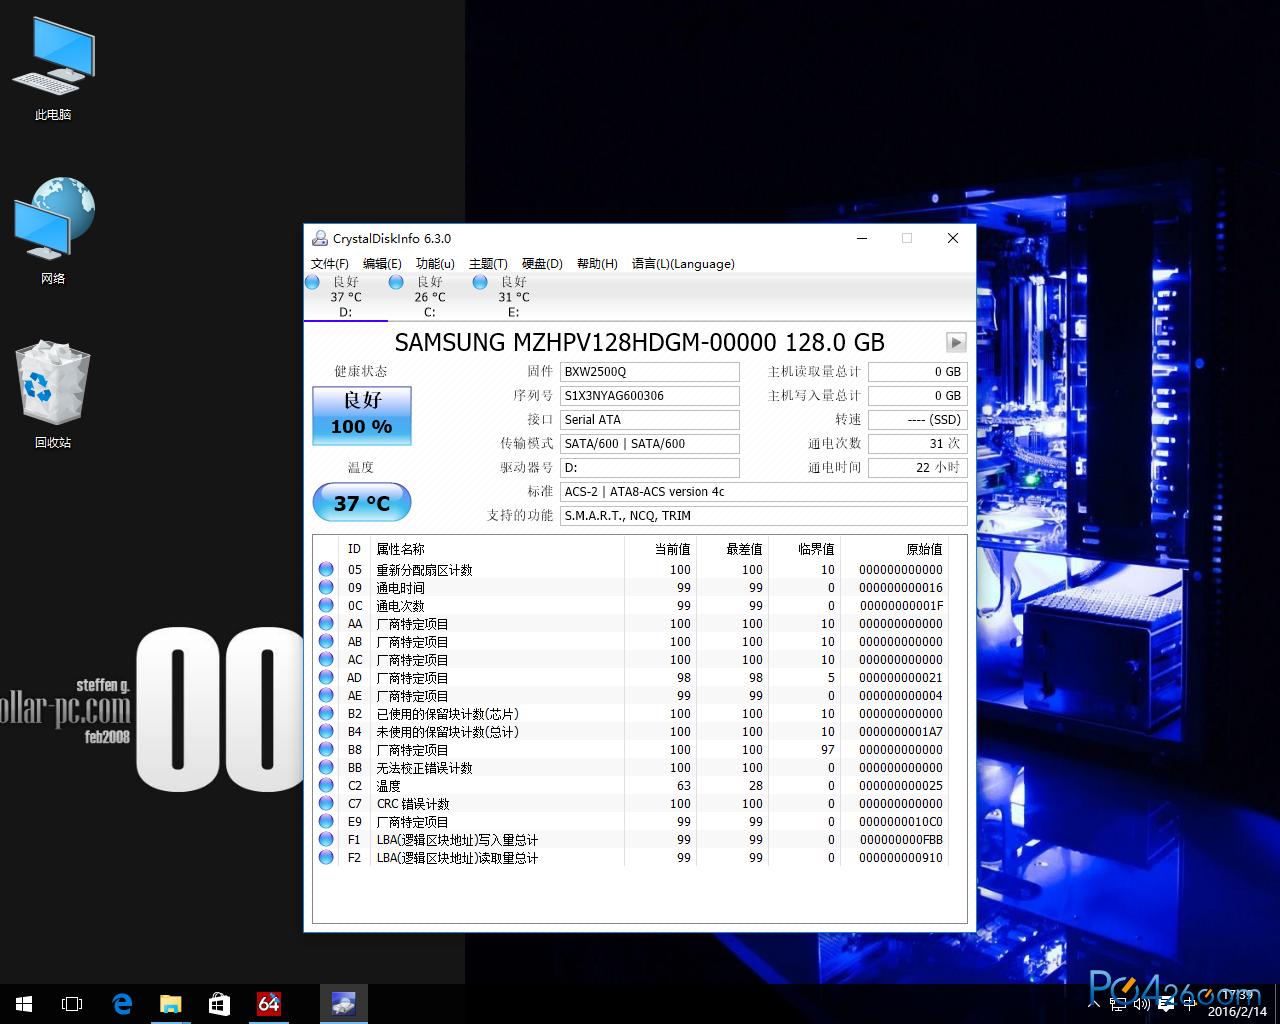Viewport: 1280px width, 1024px height.
Task: Click the SATA/600 transfer mode field
Action: click(x=650, y=444)
